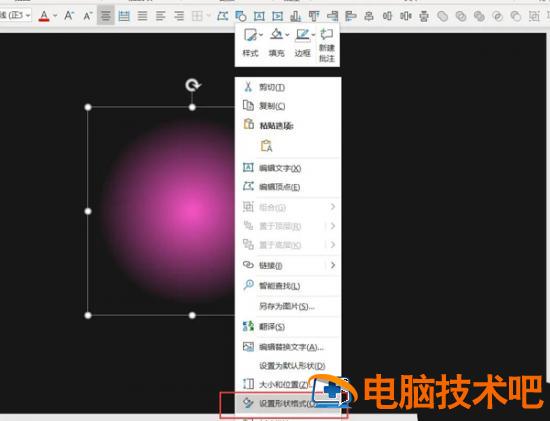
Task: Choose 编辑替换文字(A)... menu entry
Action: point(288,347)
